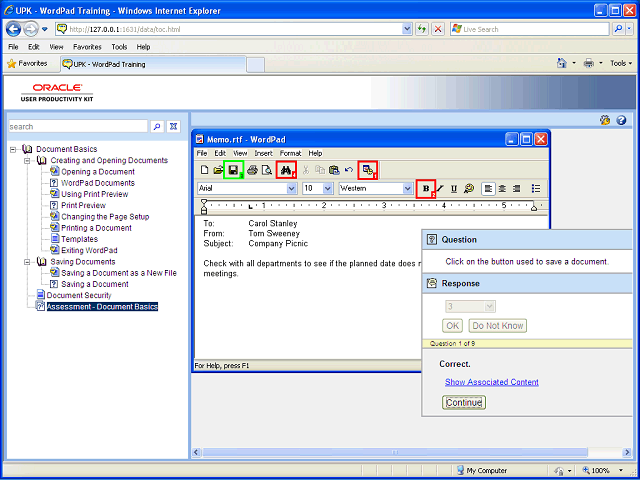Open the font size 10 dropdown
The height and width of the screenshot is (480, 640).
(327, 189)
